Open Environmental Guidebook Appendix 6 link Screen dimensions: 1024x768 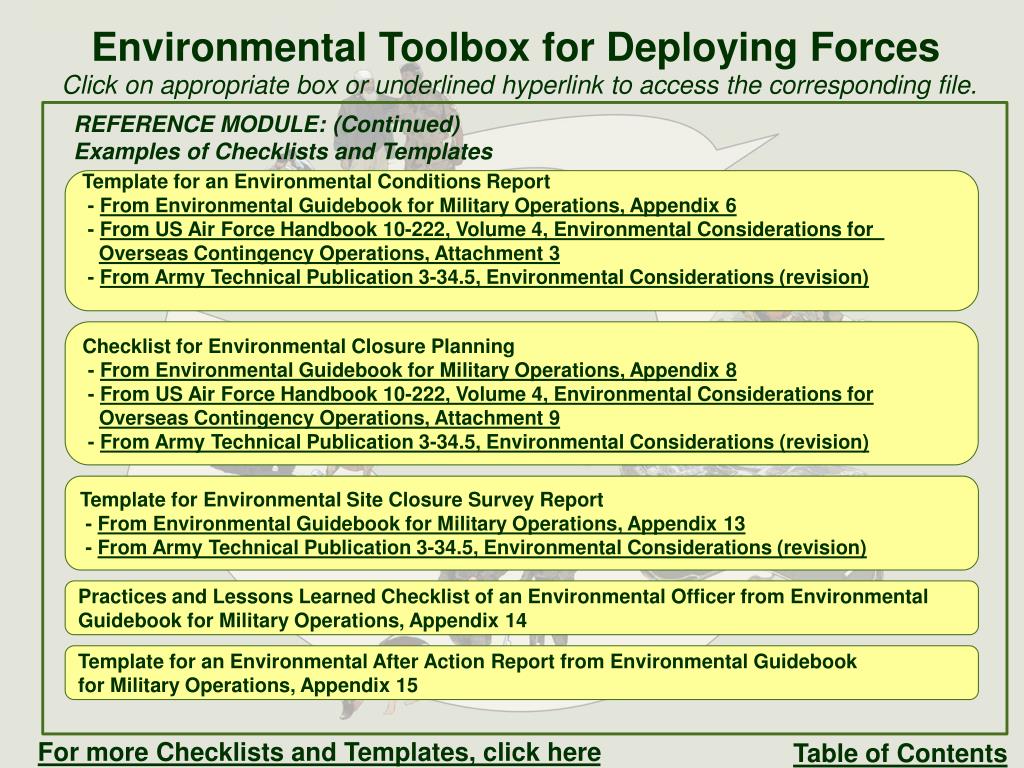pos(418,206)
